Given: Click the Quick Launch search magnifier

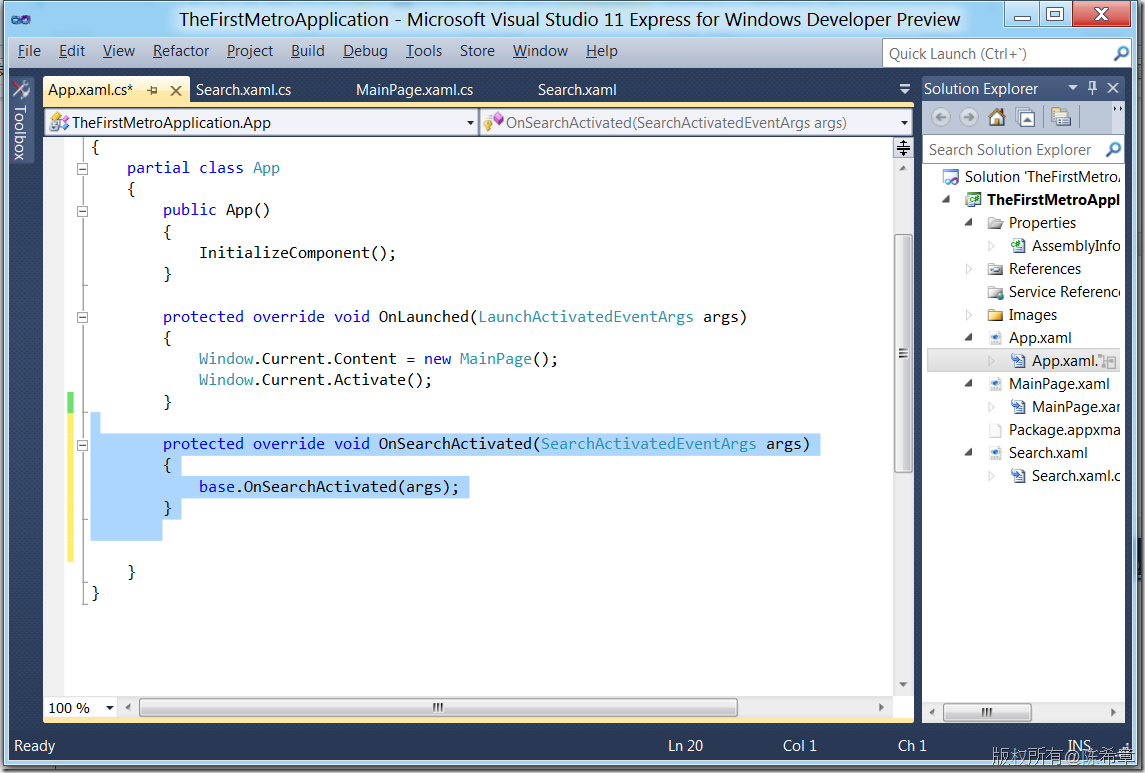Looking at the screenshot, I should pyautogui.click(x=1121, y=53).
